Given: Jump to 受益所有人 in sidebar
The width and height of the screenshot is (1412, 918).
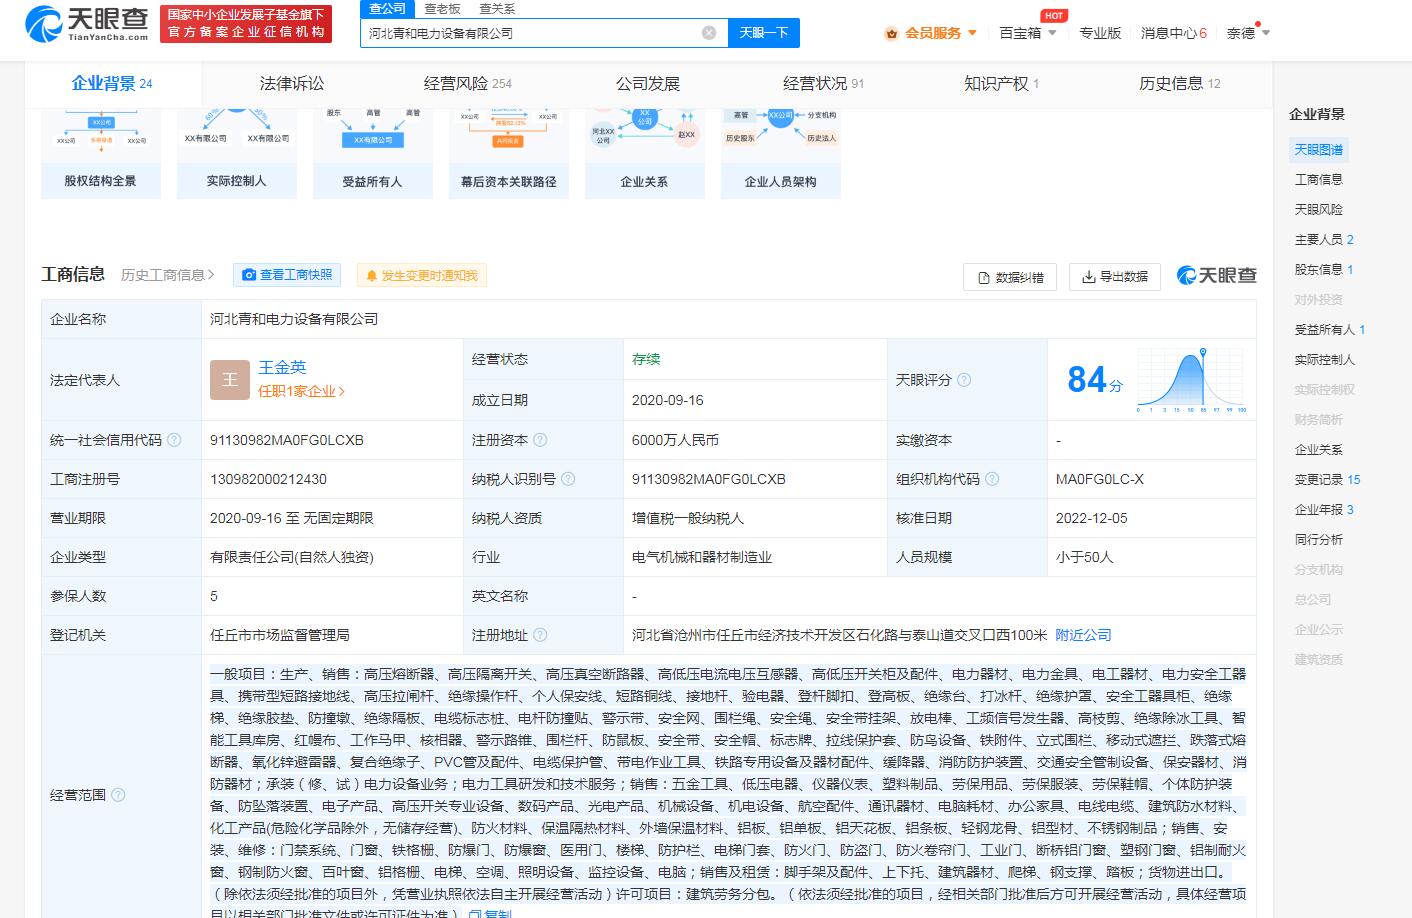Looking at the screenshot, I should (x=1329, y=330).
